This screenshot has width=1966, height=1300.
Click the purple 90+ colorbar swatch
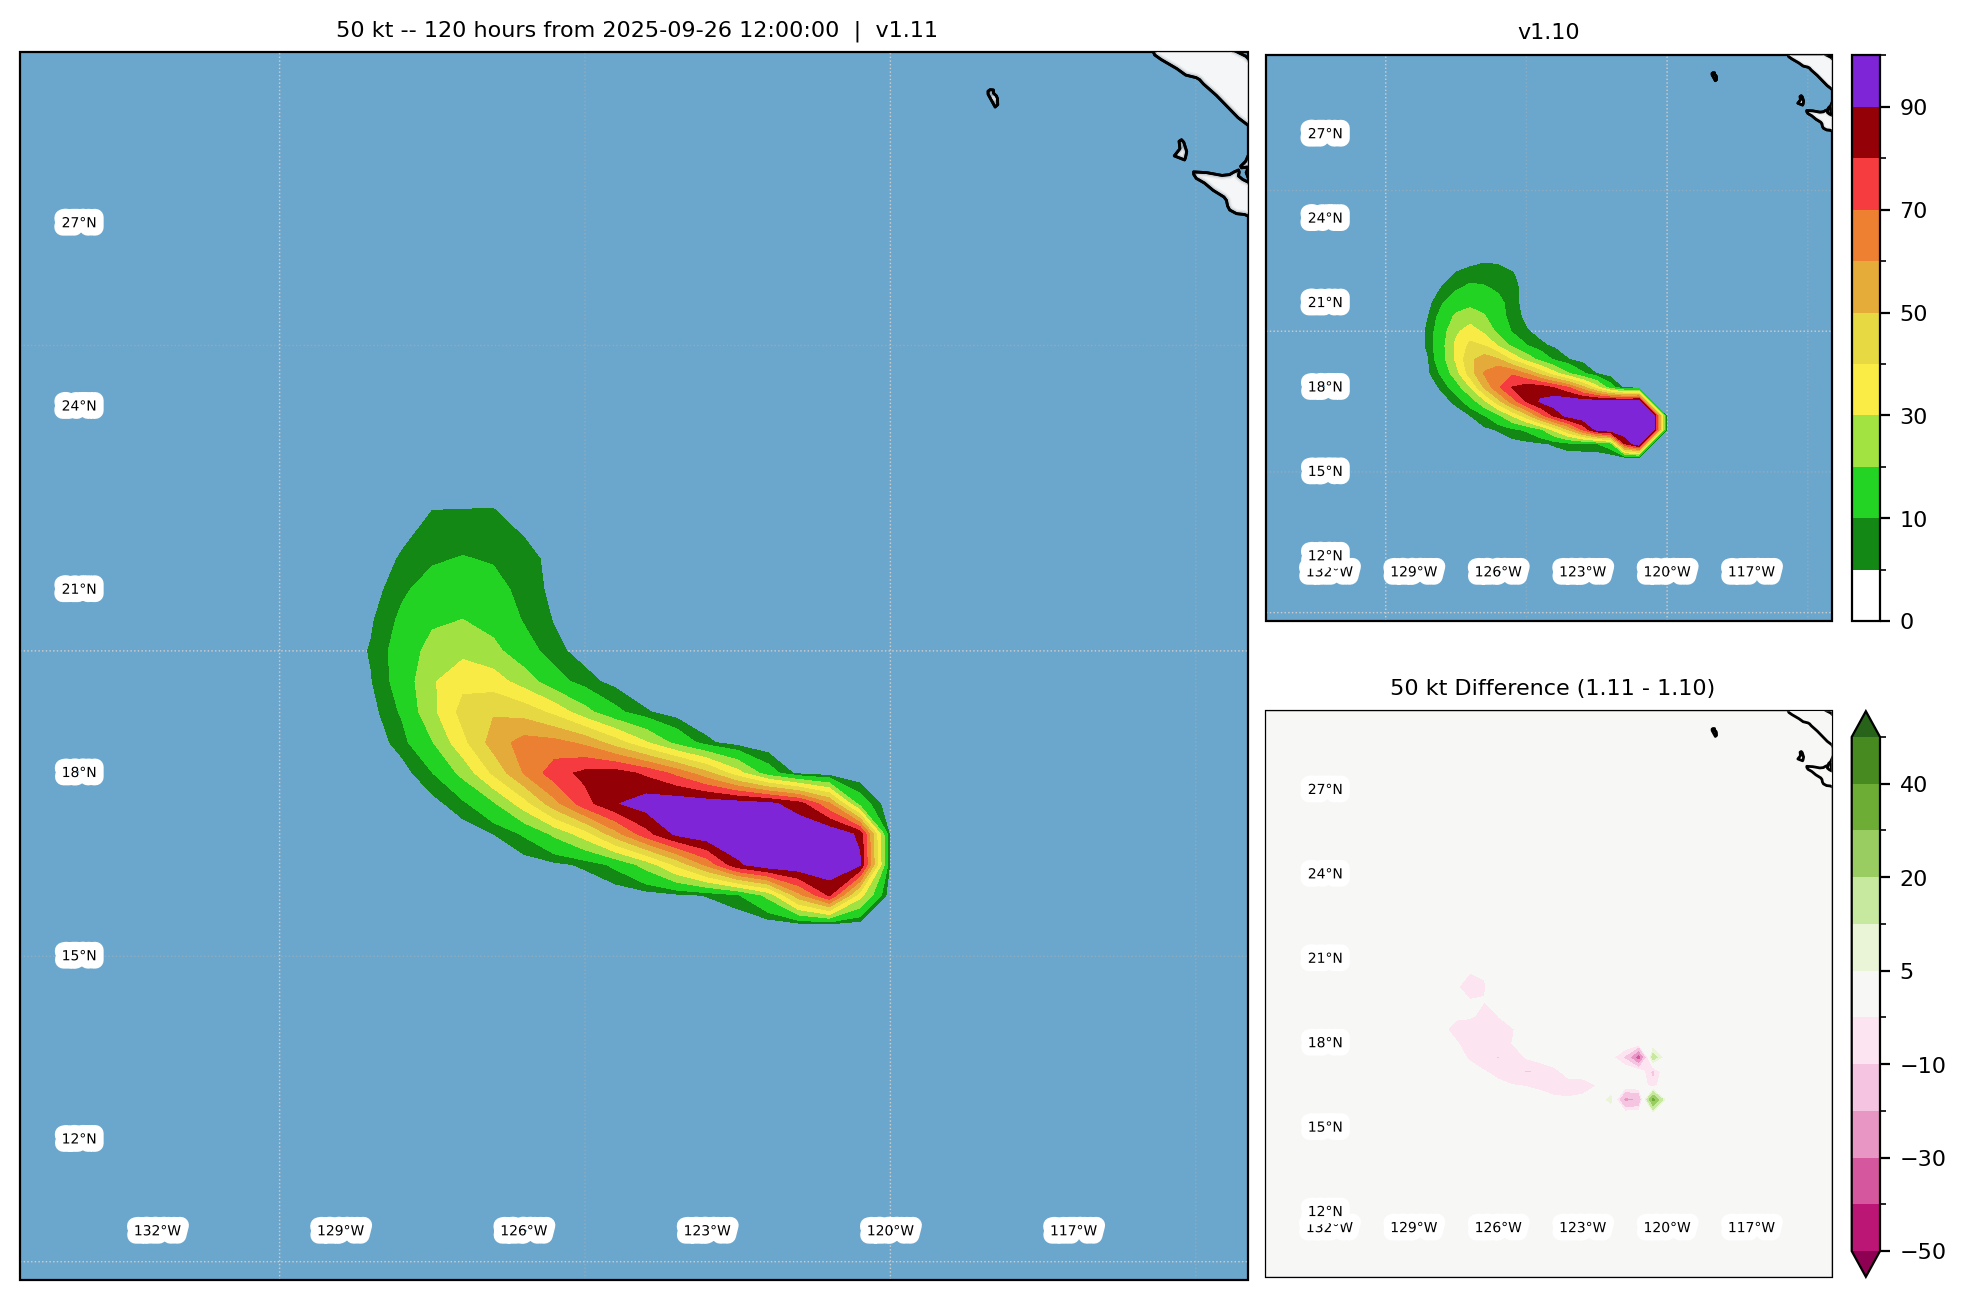[x=1866, y=80]
